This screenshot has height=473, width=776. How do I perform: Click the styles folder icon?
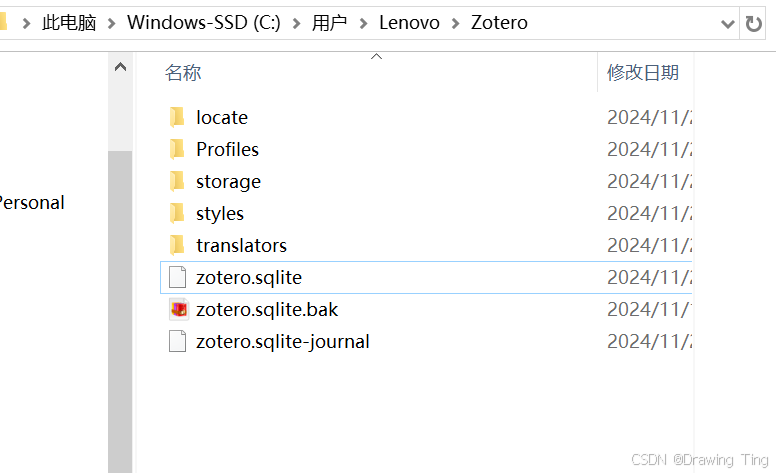point(177,214)
